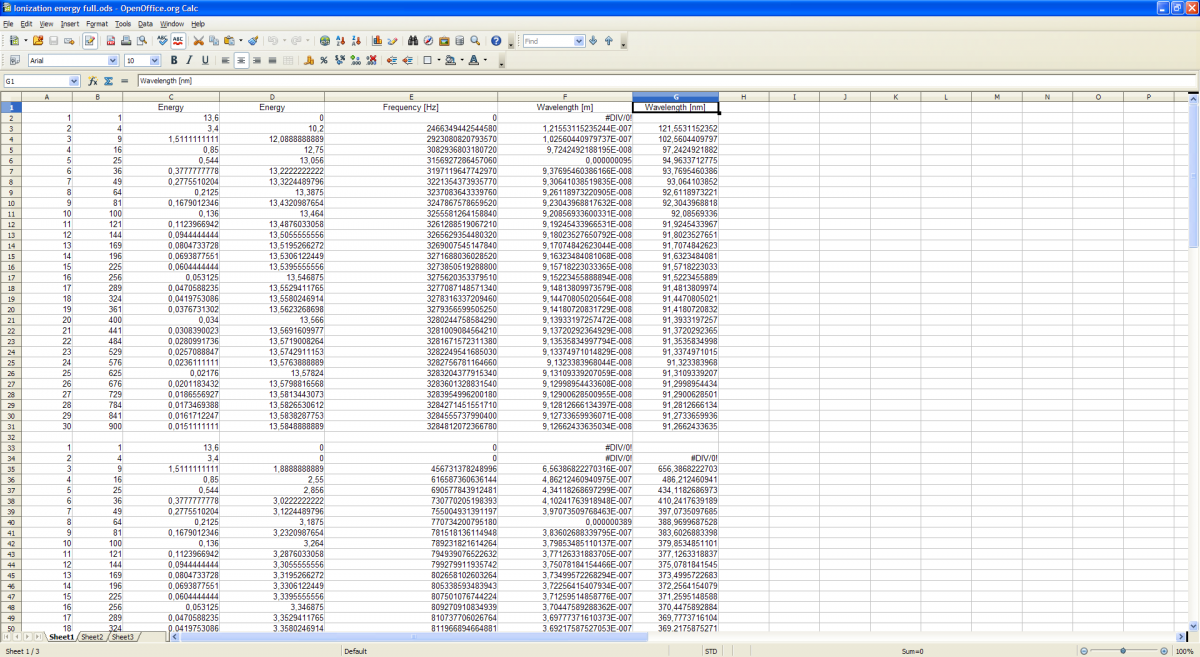Viewport: 1200px width, 657px height.
Task: Open Find & Replace binoculars icon
Action: 413,41
